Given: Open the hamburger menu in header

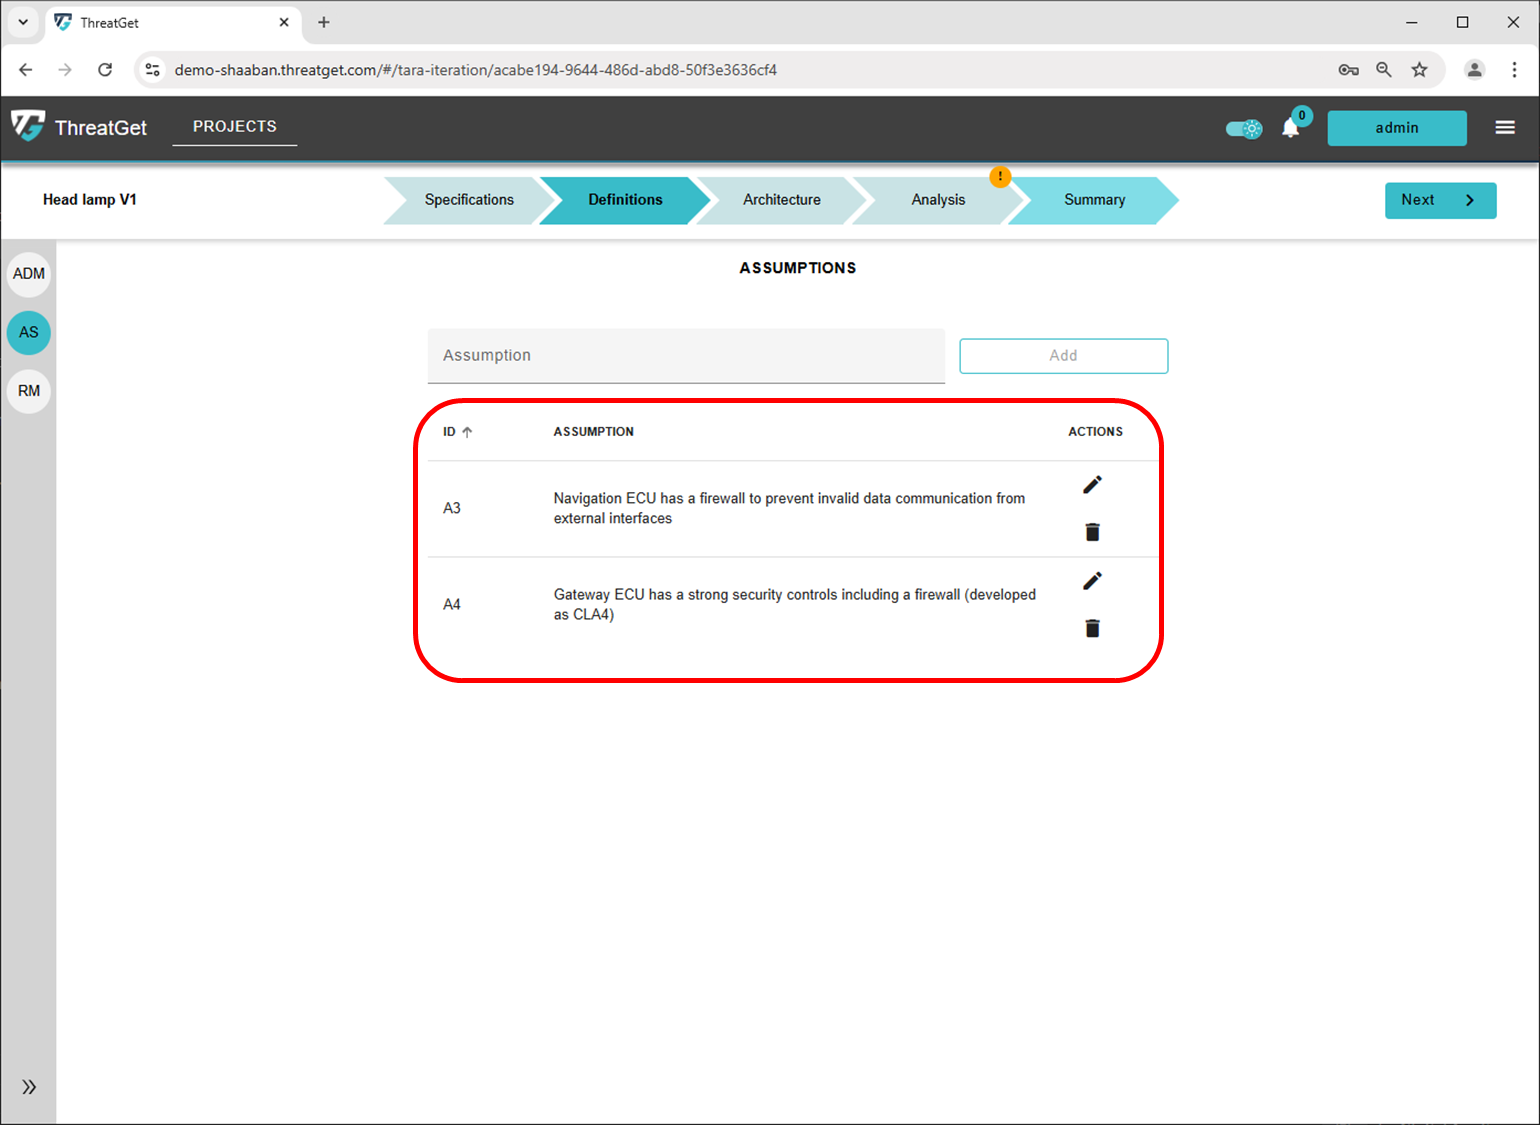Looking at the screenshot, I should pyautogui.click(x=1504, y=127).
